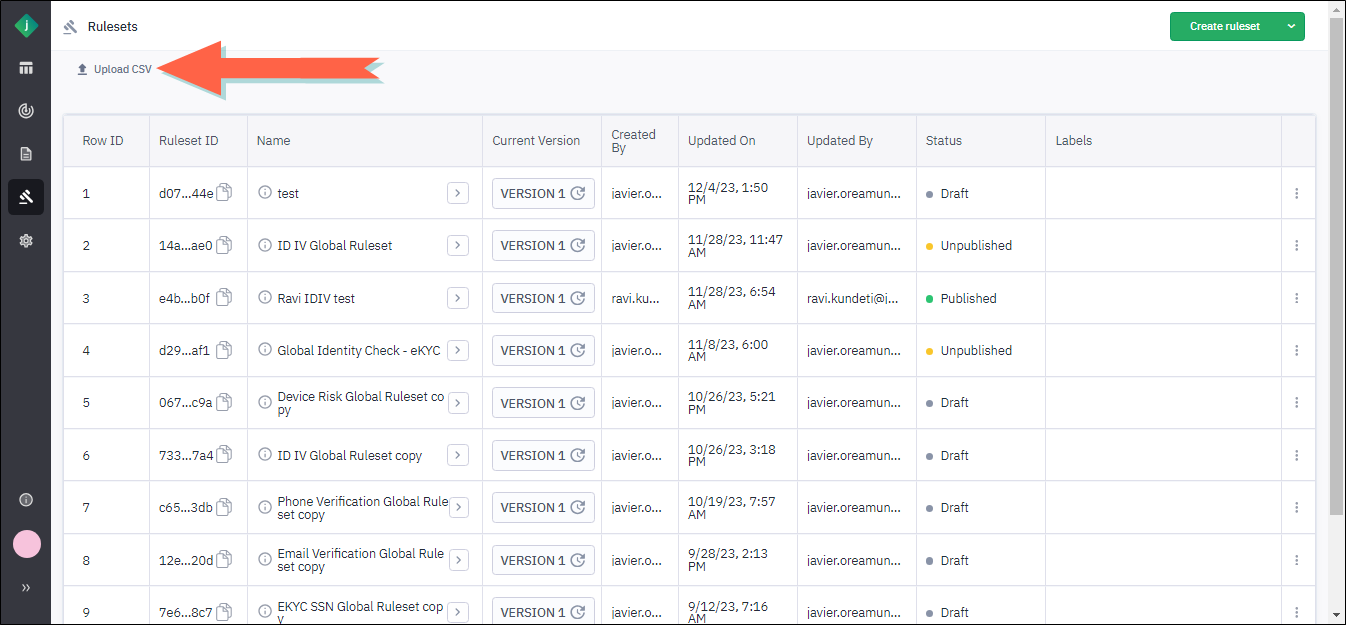The height and width of the screenshot is (625, 1346).
Task: Open the settings gear in sidebar
Action: click(26, 240)
